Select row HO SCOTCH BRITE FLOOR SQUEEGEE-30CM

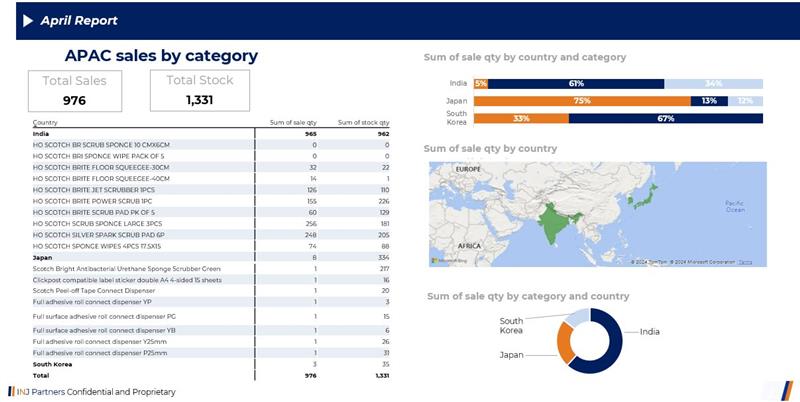pyautogui.click(x=211, y=167)
